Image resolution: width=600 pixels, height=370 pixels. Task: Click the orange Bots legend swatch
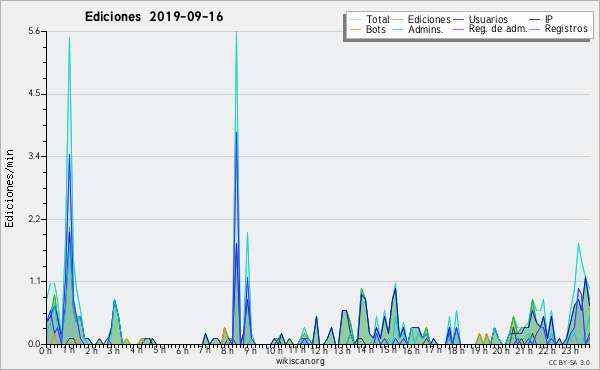pyautogui.click(x=355, y=29)
